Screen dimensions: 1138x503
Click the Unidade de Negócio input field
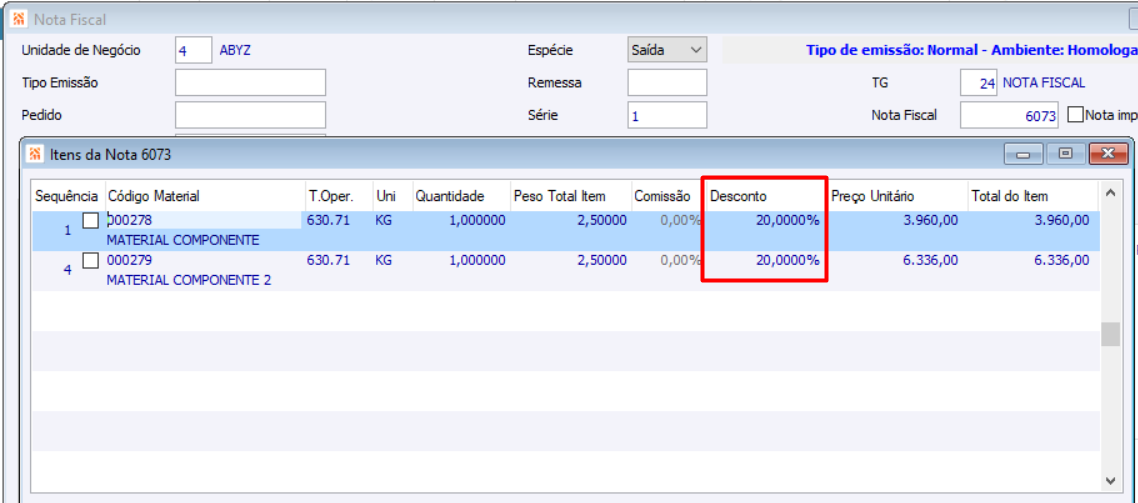point(193,50)
